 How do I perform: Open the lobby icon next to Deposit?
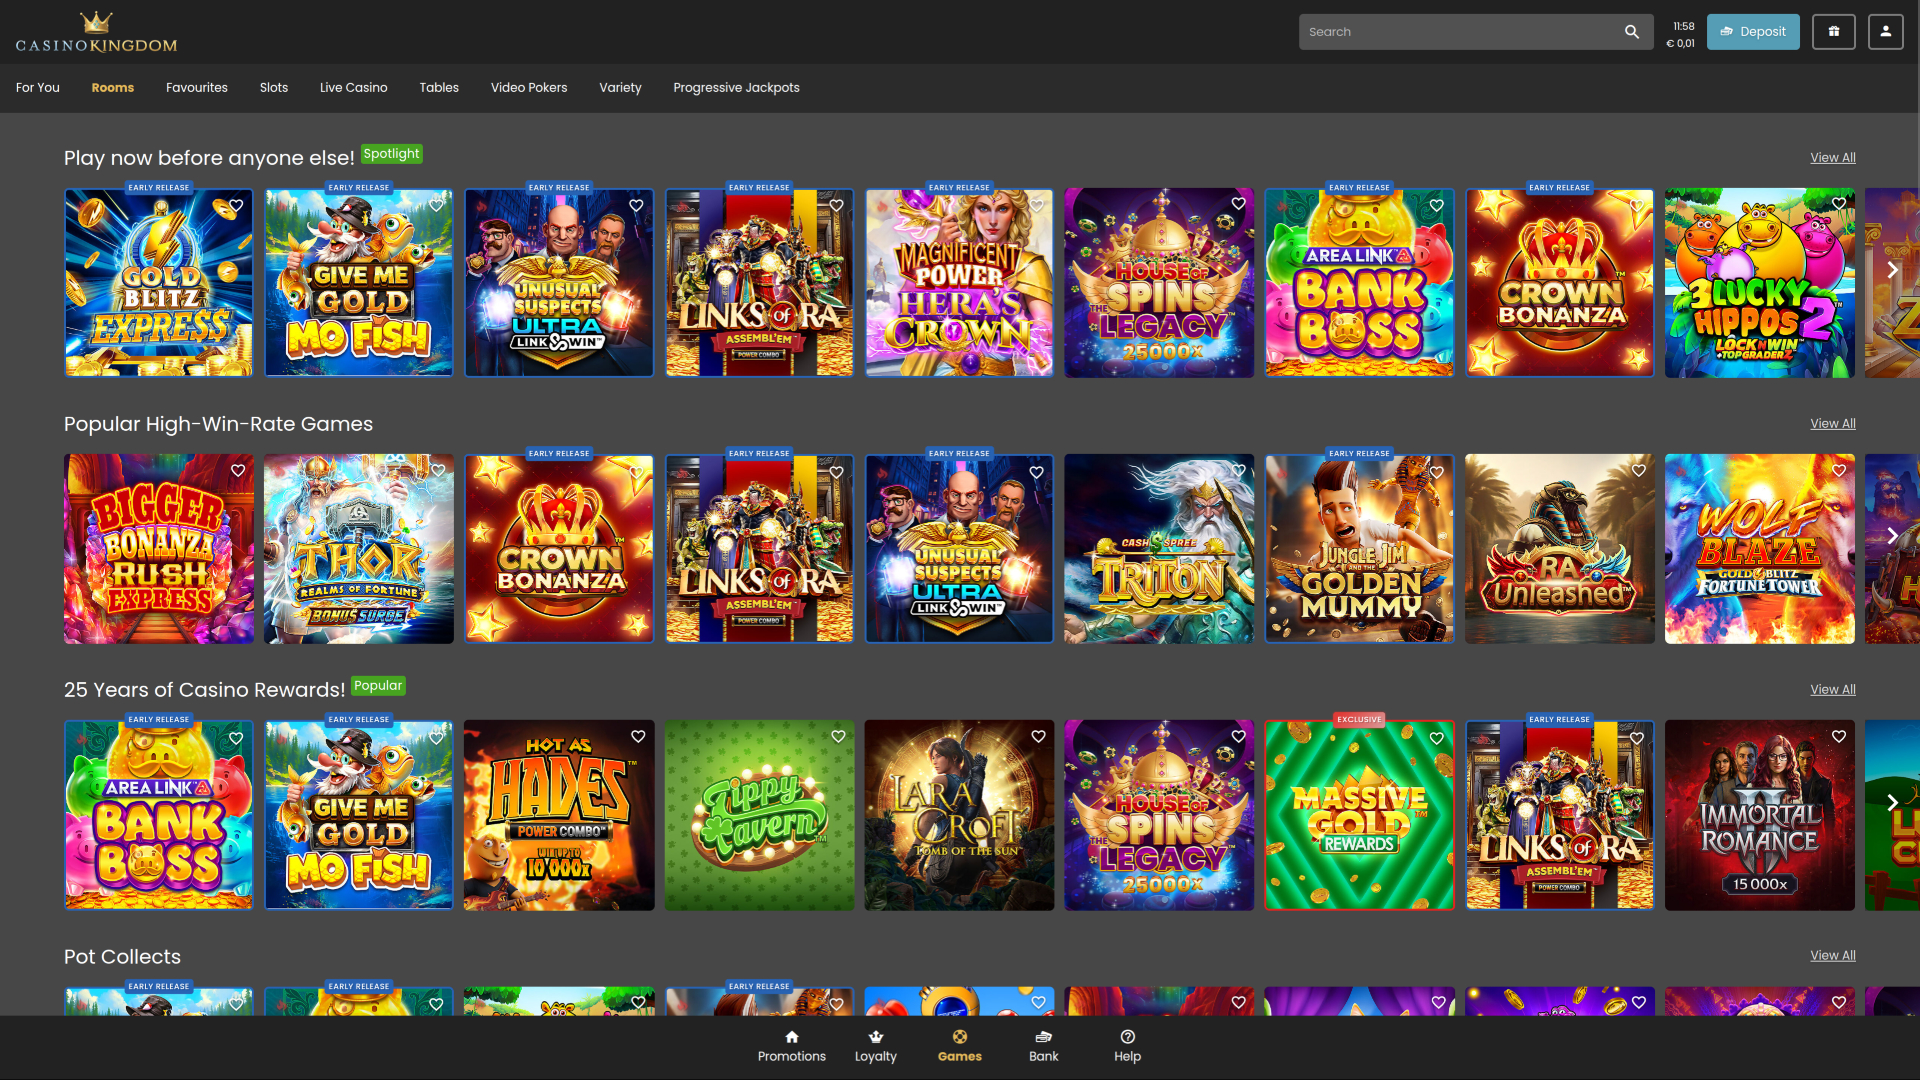pos(1834,31)
